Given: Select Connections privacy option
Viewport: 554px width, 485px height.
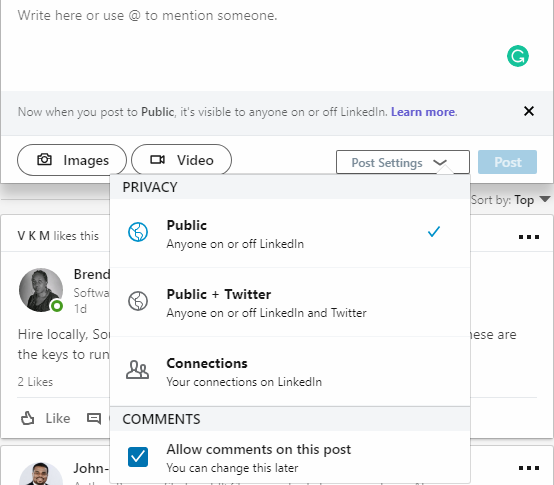Looking at the screenshot, I should point(290,372).
